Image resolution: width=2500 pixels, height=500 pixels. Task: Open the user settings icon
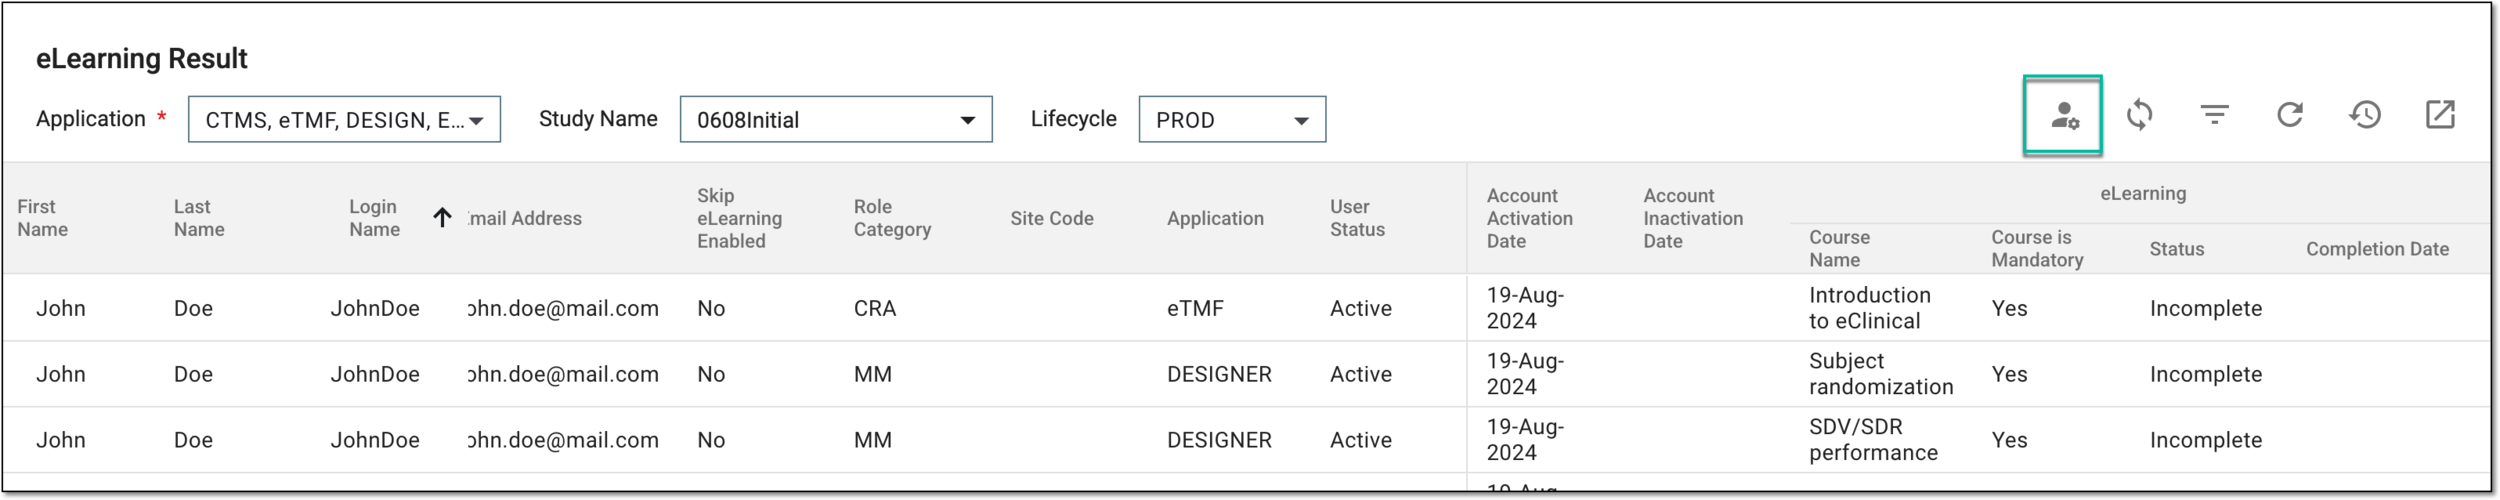pos(2064,116)
